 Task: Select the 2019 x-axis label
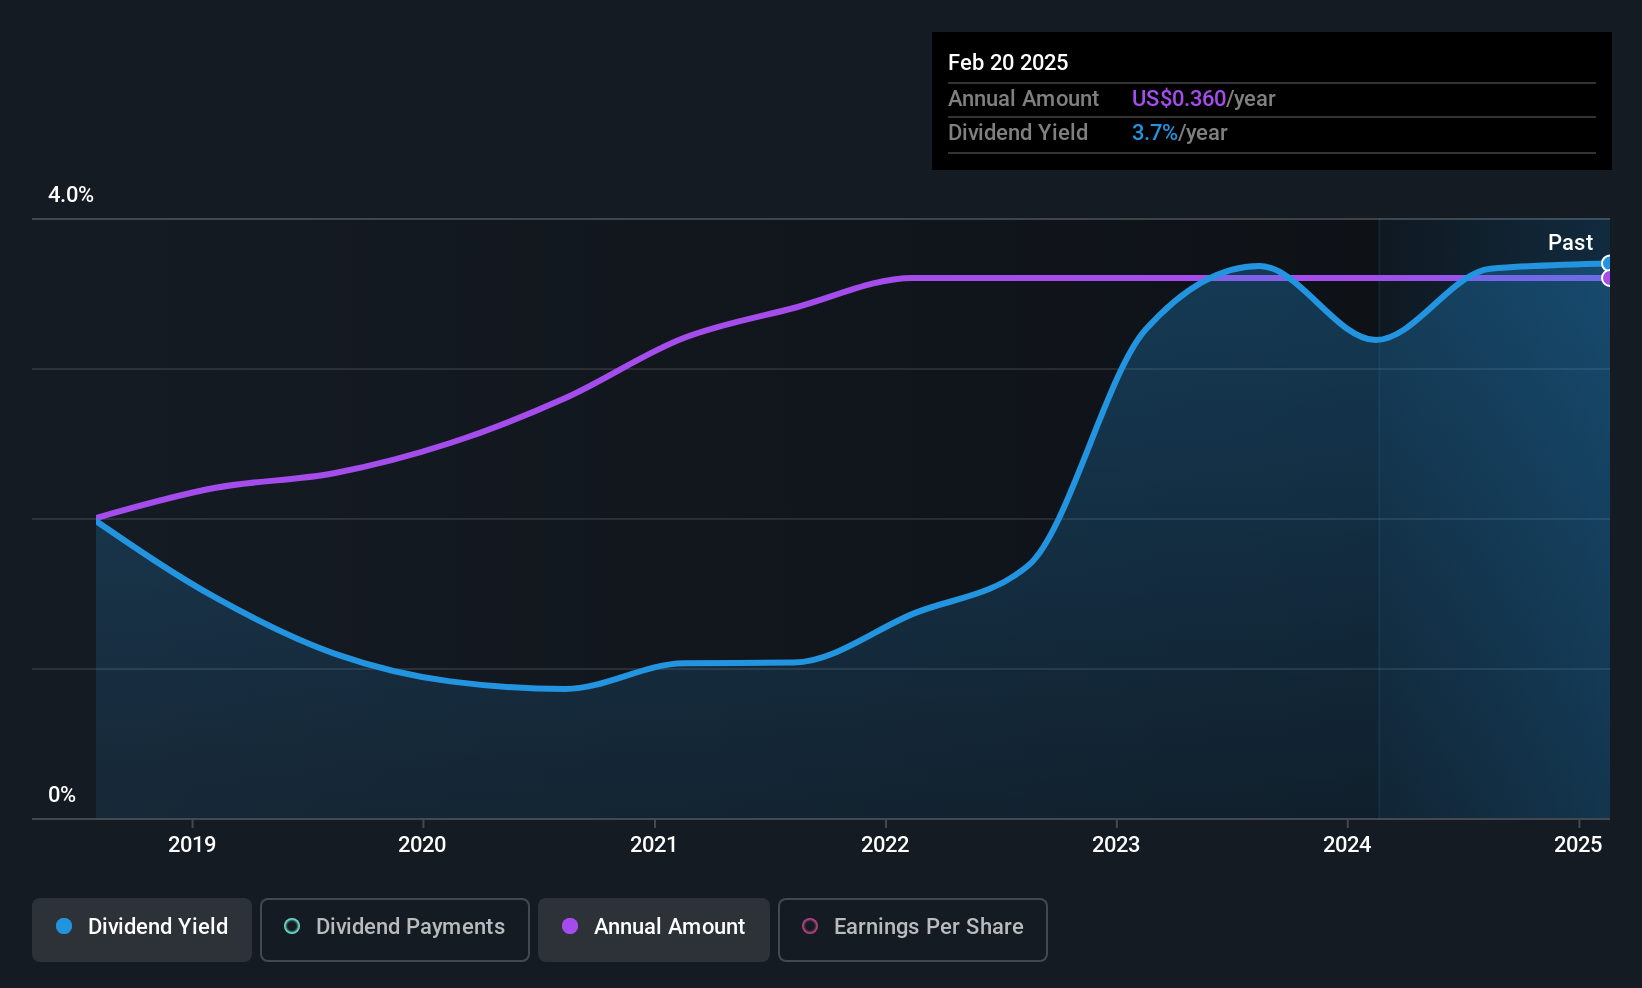[x=192, y=845]
